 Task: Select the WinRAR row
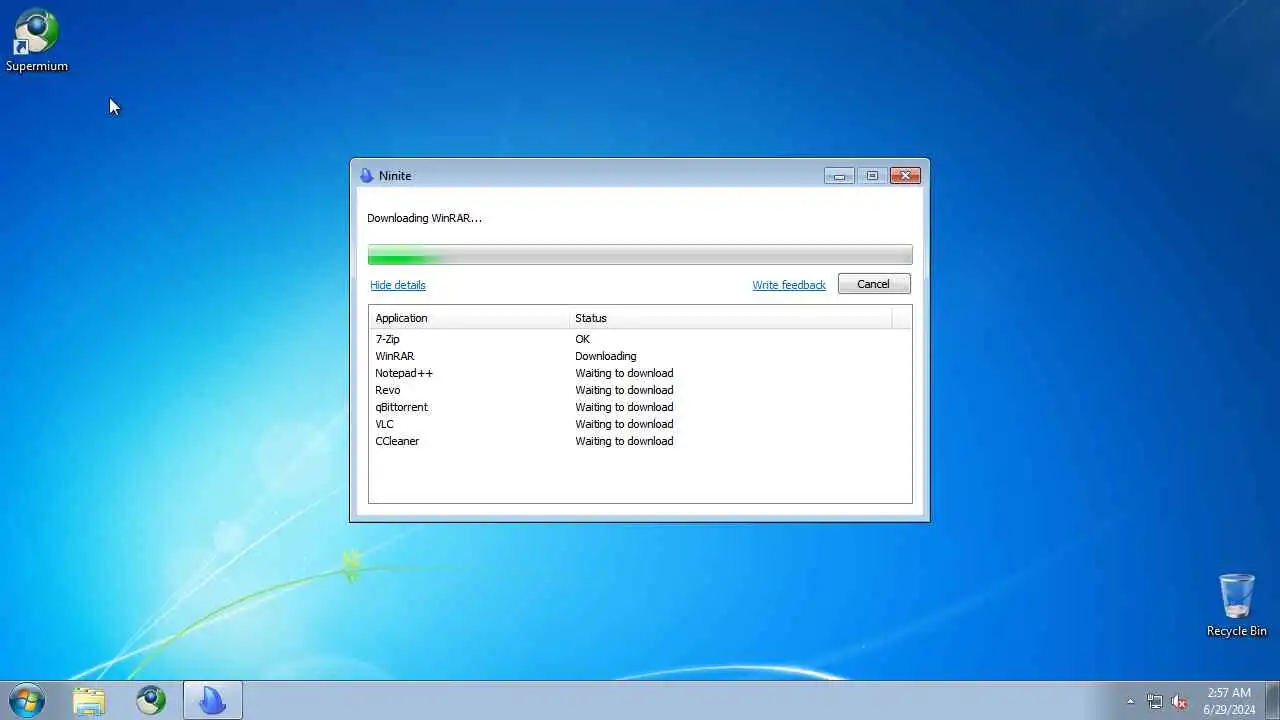[640, 356]
